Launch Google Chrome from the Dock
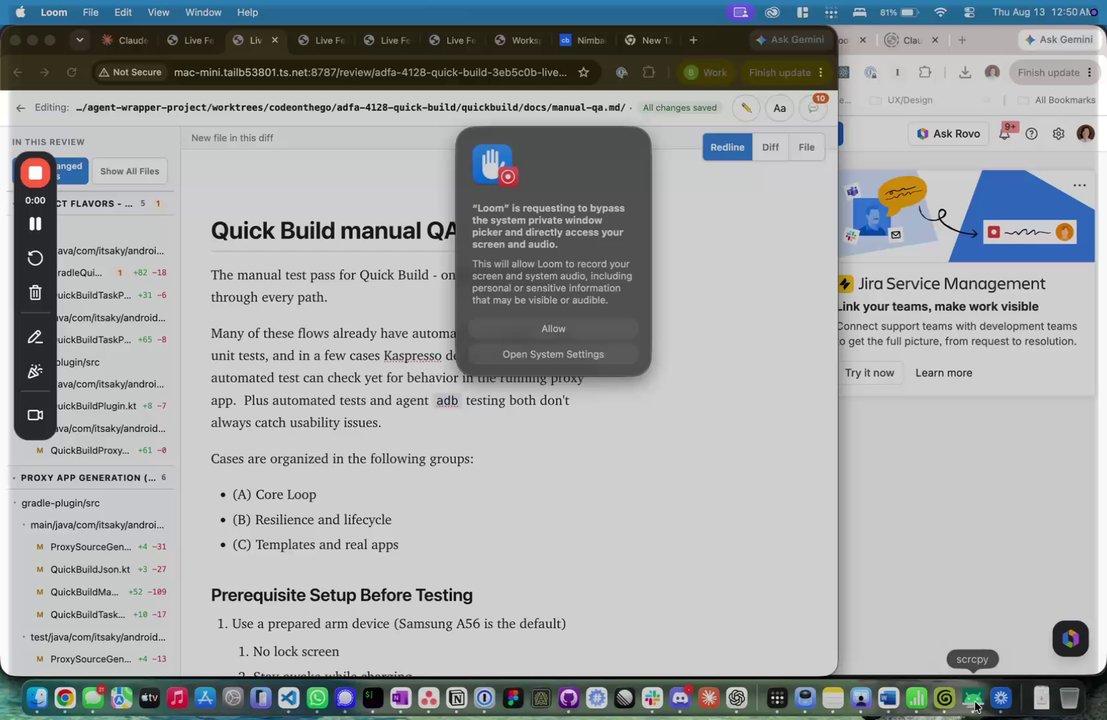The height and width of the screenshot is (720, 1107). (x=65, y=698)
